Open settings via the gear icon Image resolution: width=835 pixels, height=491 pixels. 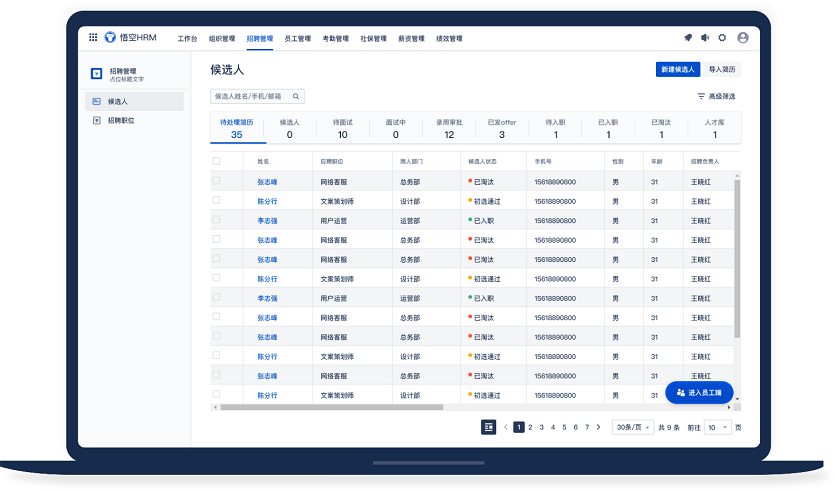tap(723, 38)
